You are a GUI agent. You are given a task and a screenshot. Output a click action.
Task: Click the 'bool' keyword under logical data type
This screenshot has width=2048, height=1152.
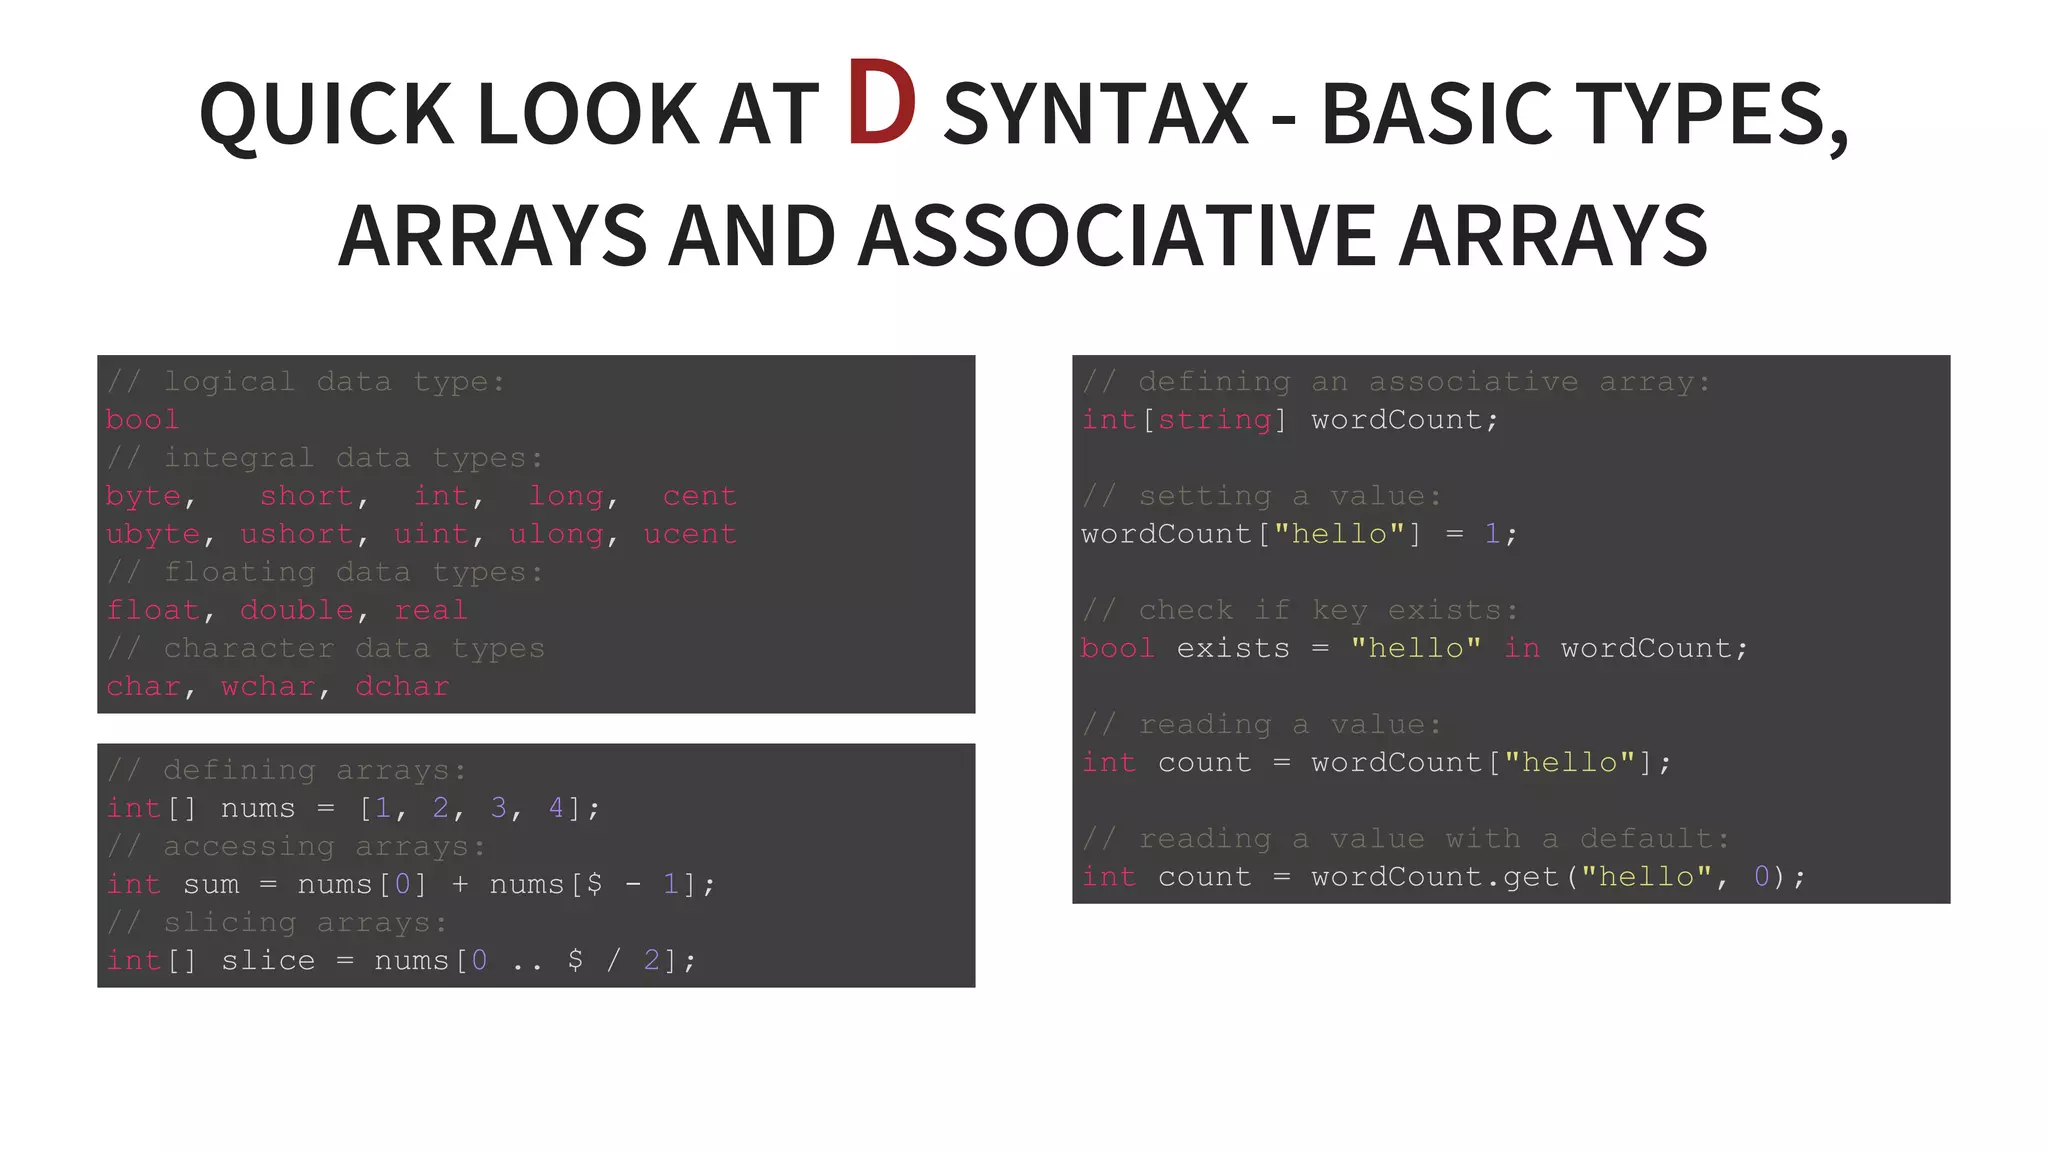pyautogui.click(x=143, y=420)
